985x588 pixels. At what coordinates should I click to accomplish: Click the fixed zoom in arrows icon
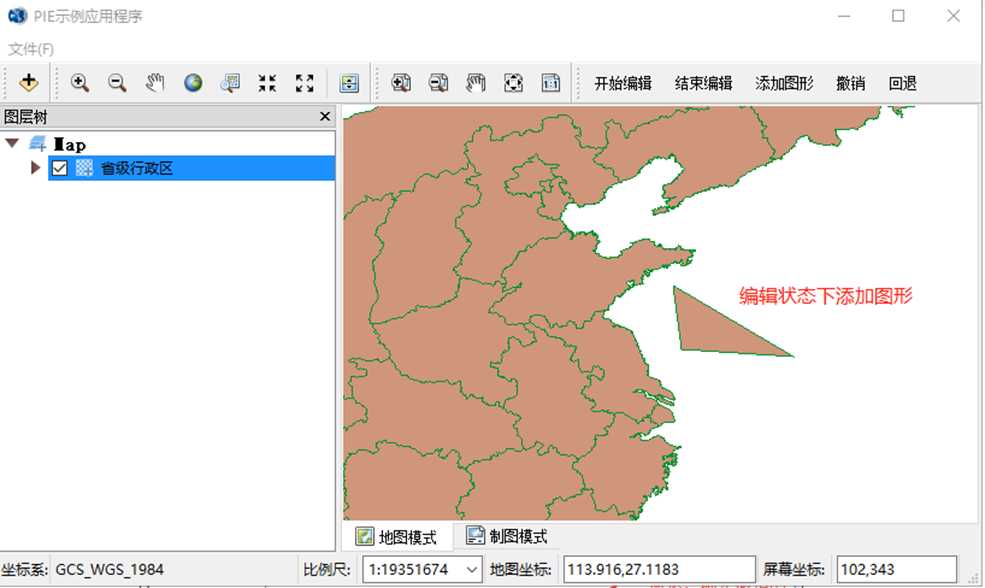pyautogui.click(x=267, y=82)
